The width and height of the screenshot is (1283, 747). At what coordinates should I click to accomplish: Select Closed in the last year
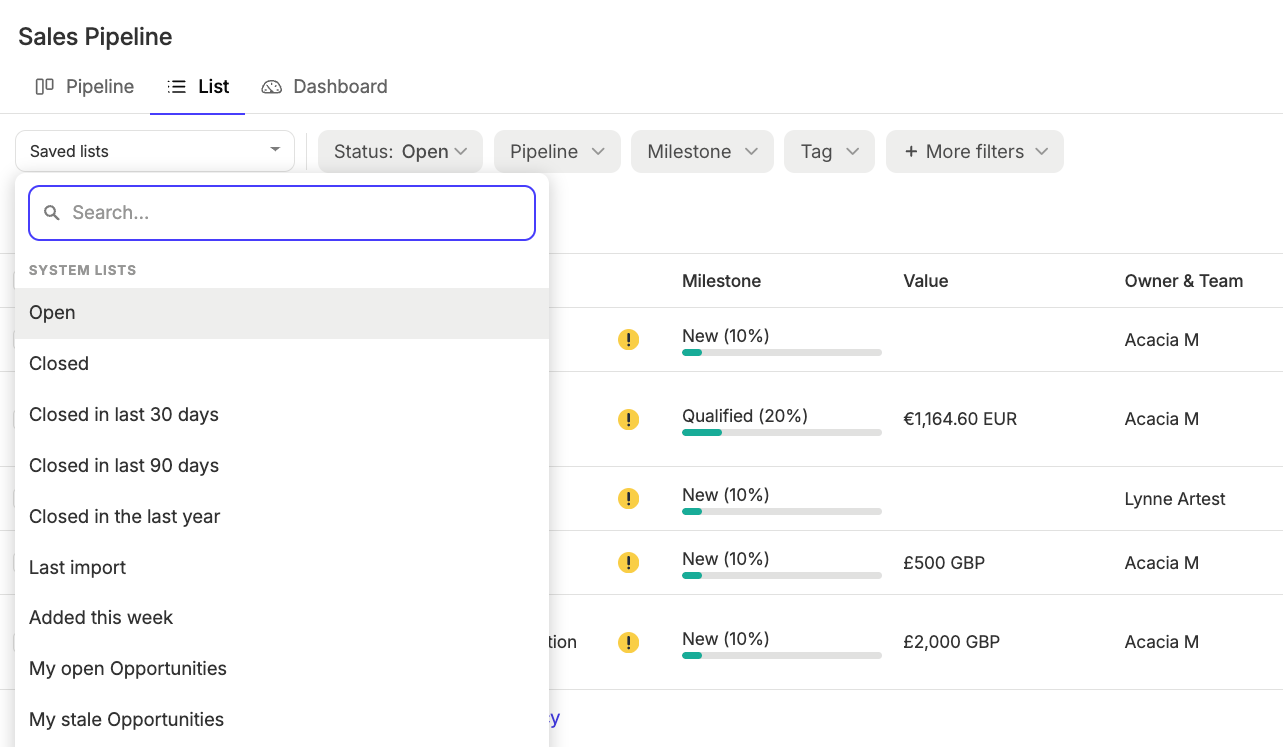tap(282, 517)
